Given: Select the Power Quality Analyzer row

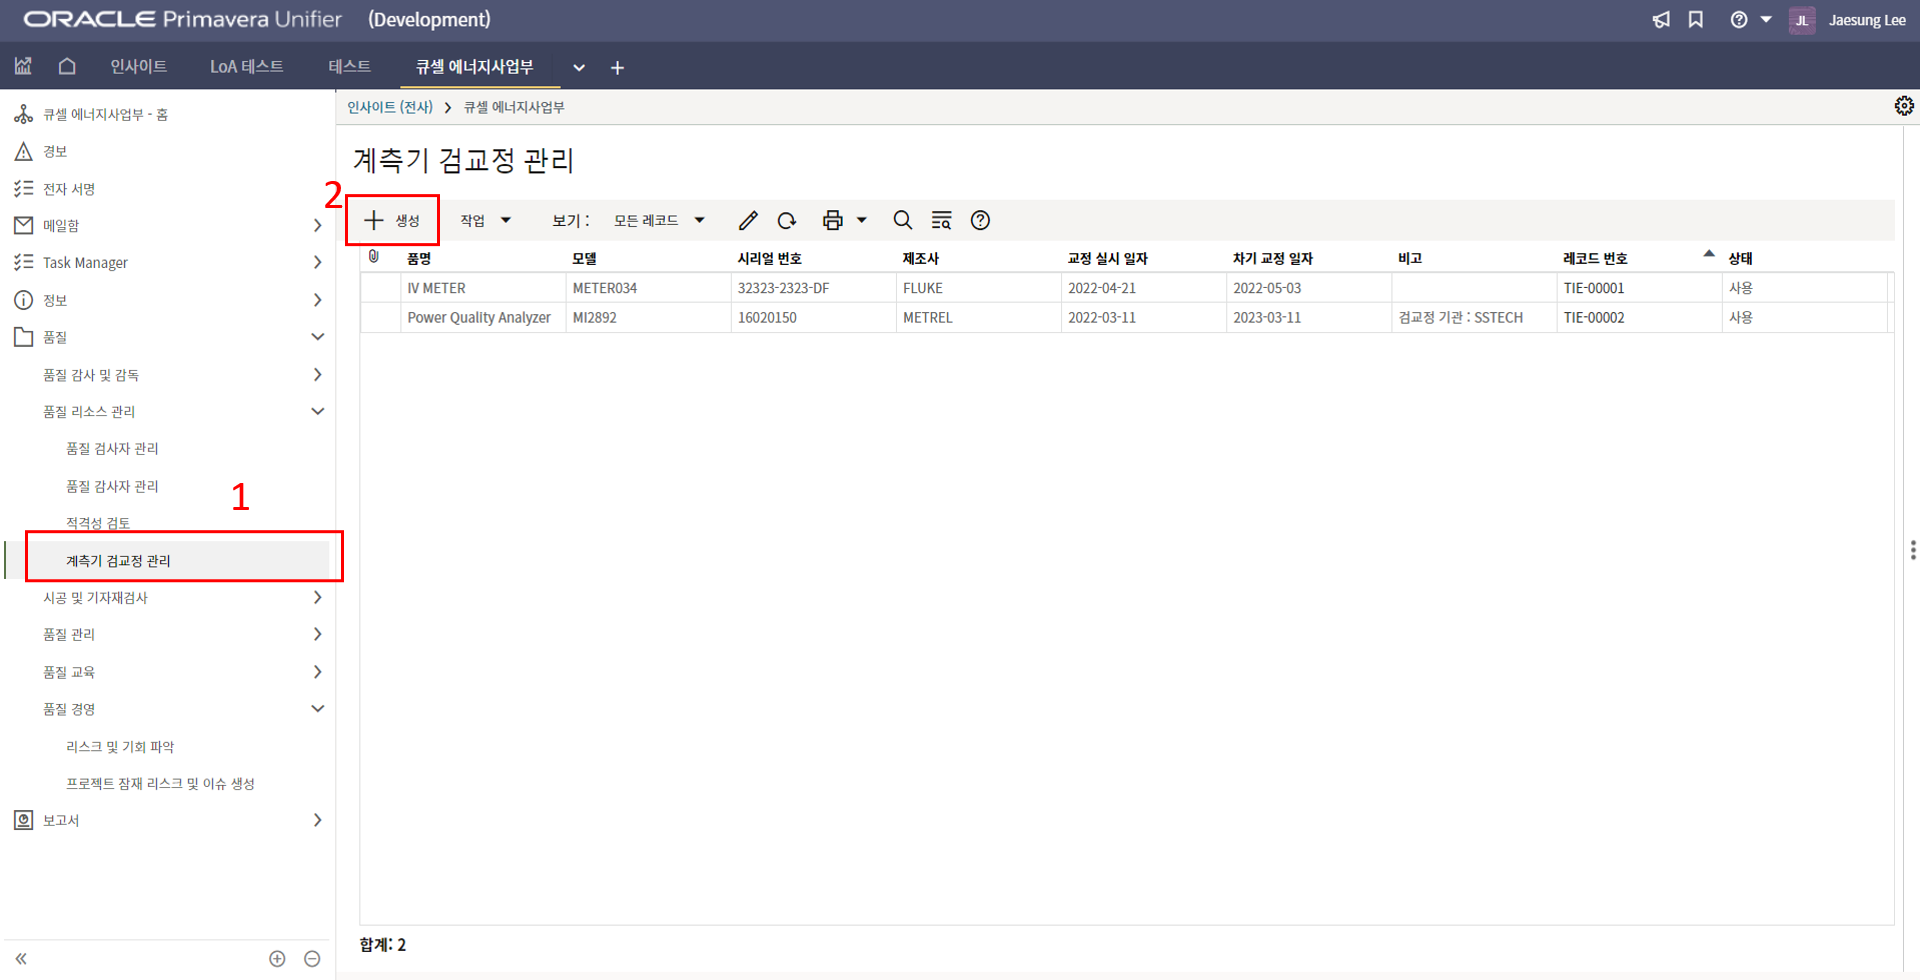Looking at the screenshot, I should tap(478, 318).
